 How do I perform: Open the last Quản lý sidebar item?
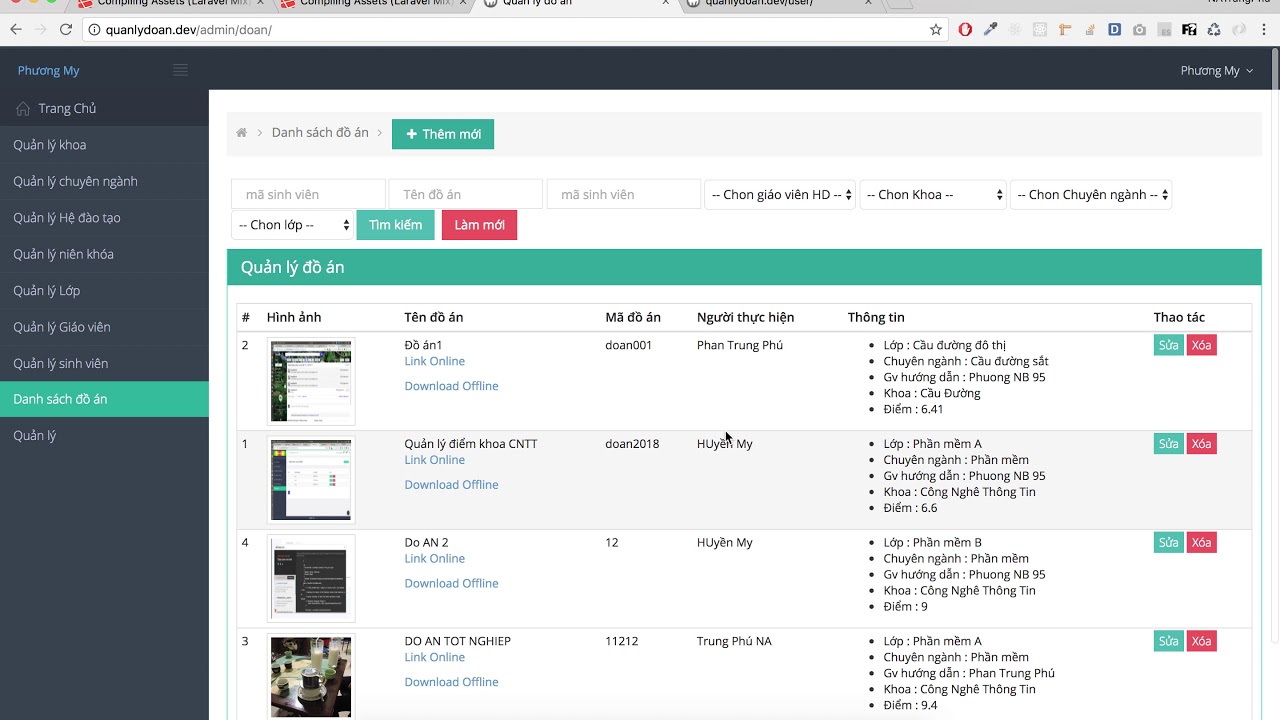[104, 436]
